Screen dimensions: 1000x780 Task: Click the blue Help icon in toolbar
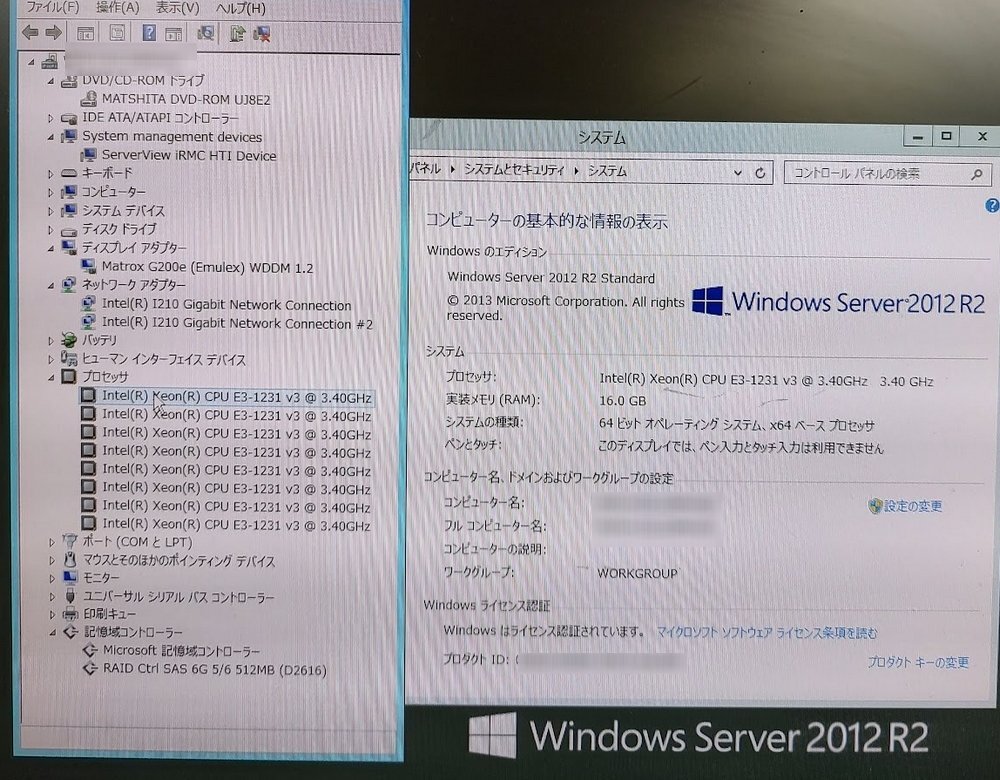click(x=149, y=33)
